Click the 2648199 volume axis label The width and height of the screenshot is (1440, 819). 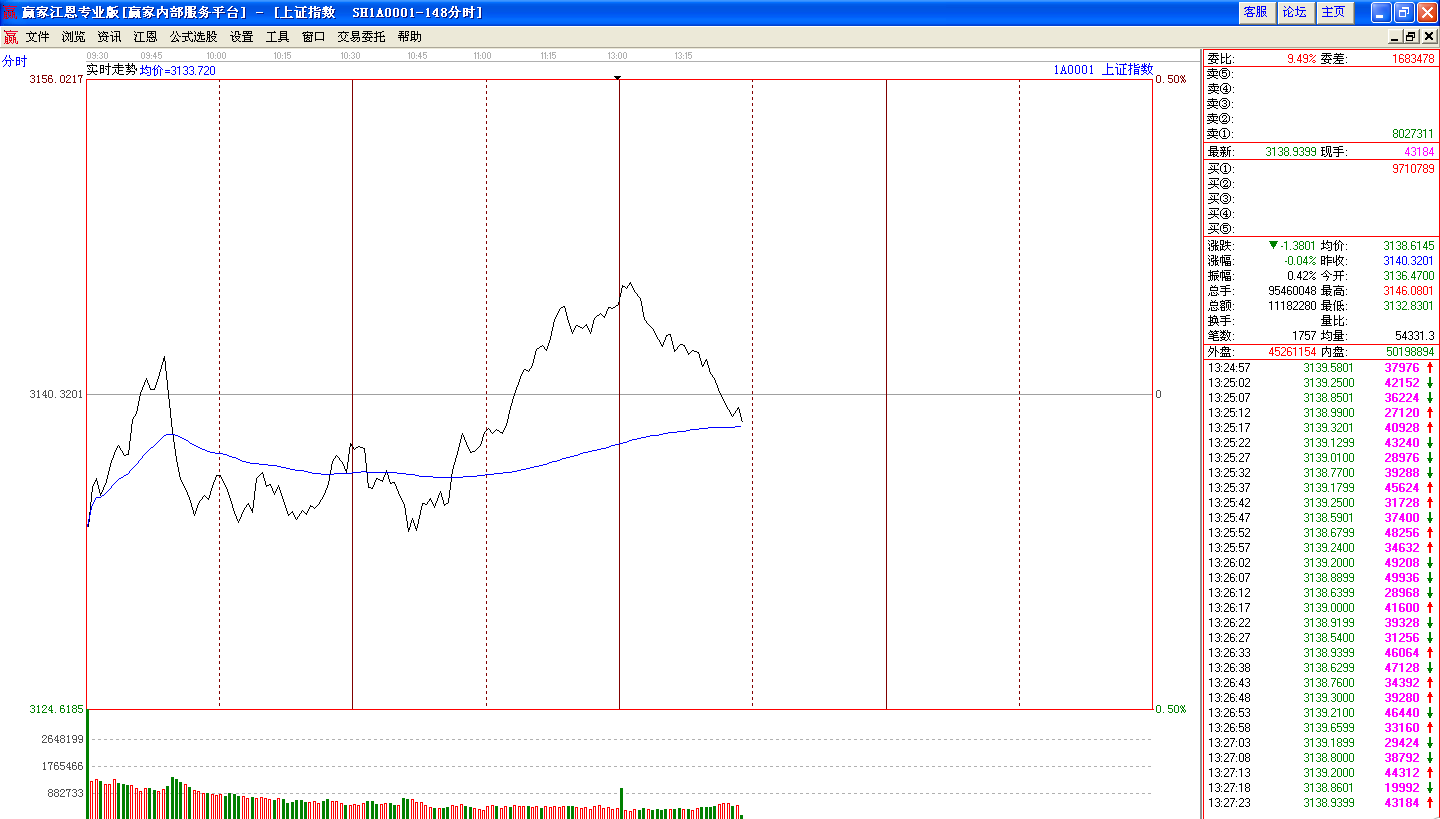point(62,739)
